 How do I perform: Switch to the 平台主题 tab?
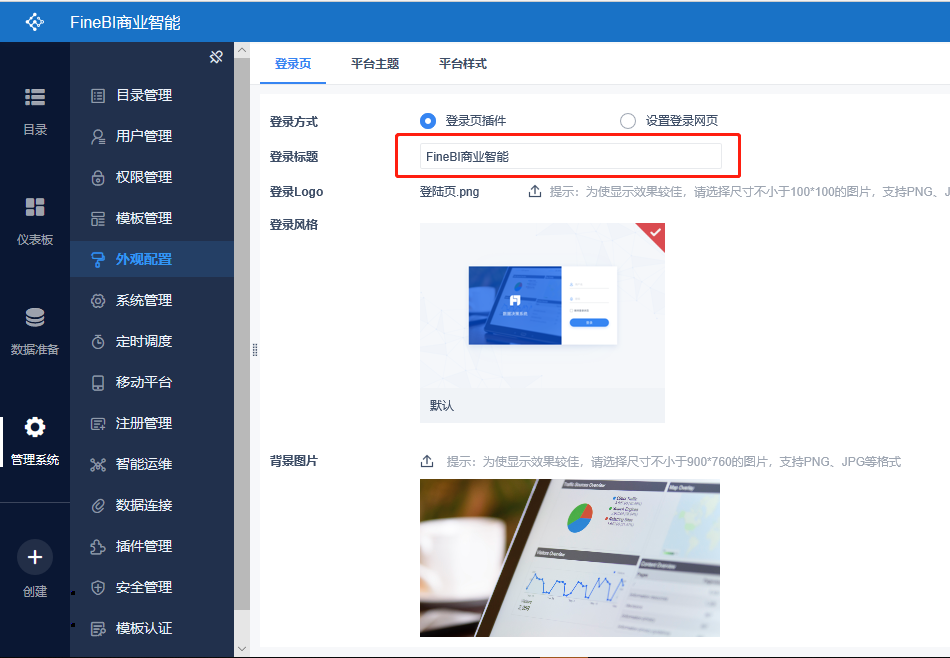click(x=375, y=64)
